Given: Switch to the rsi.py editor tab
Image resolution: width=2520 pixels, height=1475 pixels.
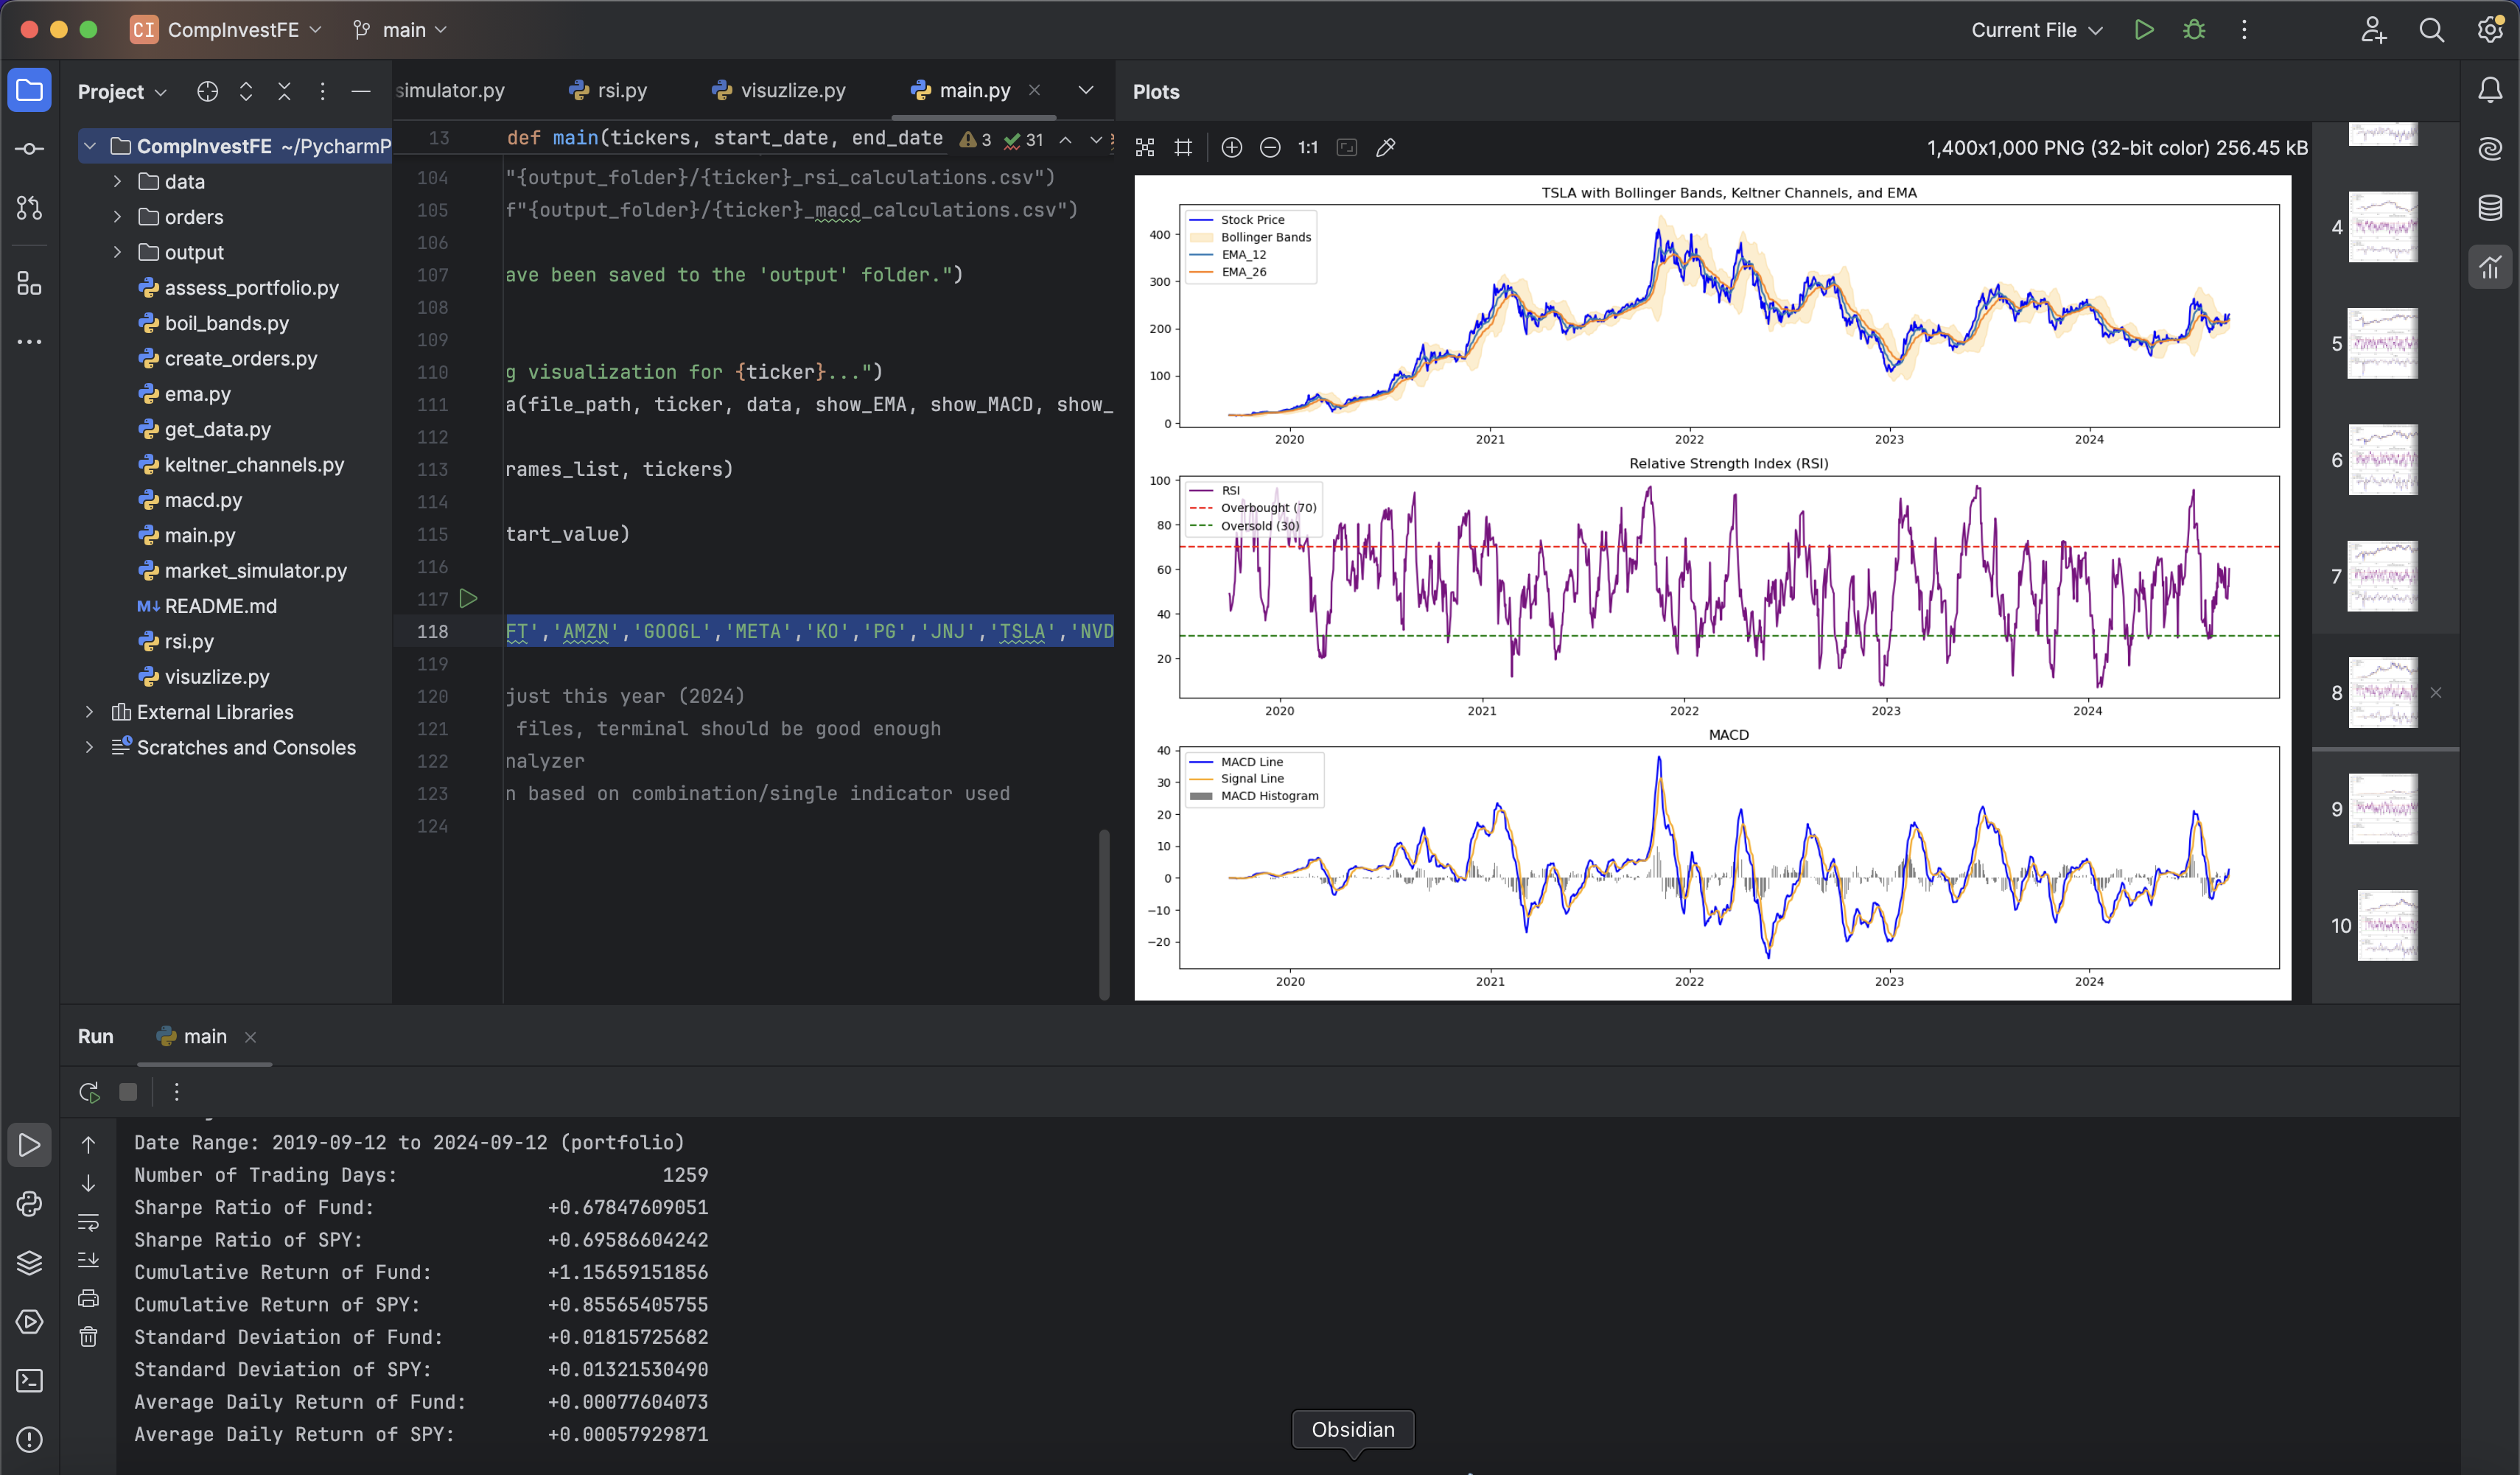Looking at the screenshot, I should (x=608, y=90).
